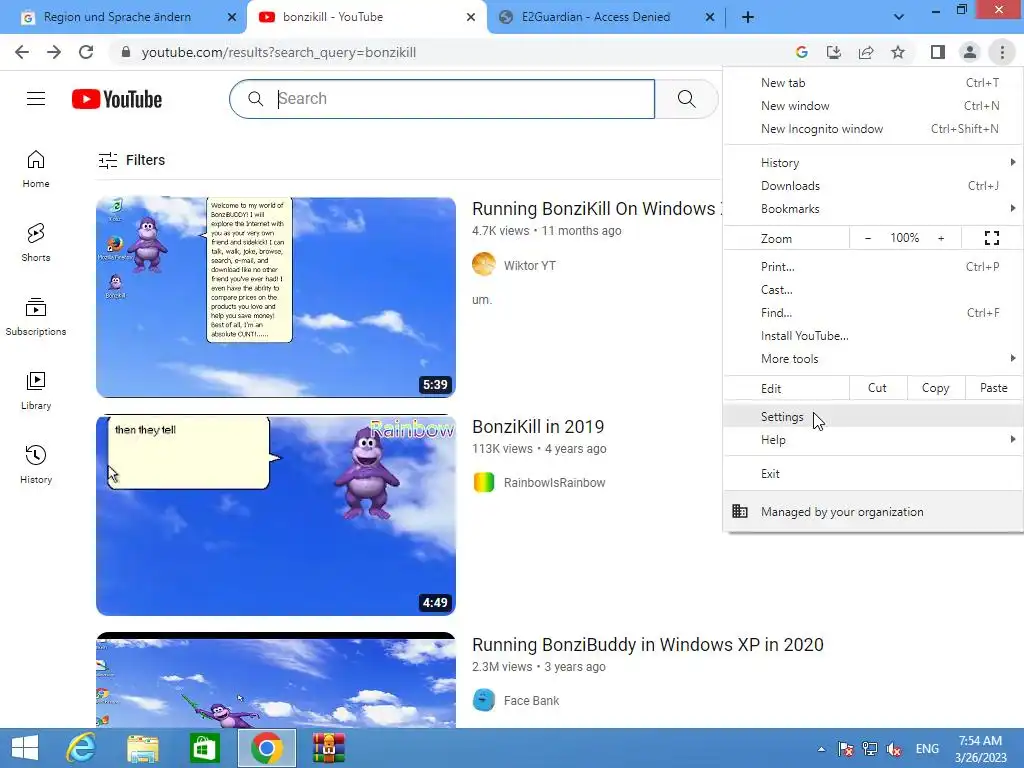The height and width of the screenshot is (768, 1024).
Task: Toggle fullscreen icon in Zoom row
Action: 991,238
